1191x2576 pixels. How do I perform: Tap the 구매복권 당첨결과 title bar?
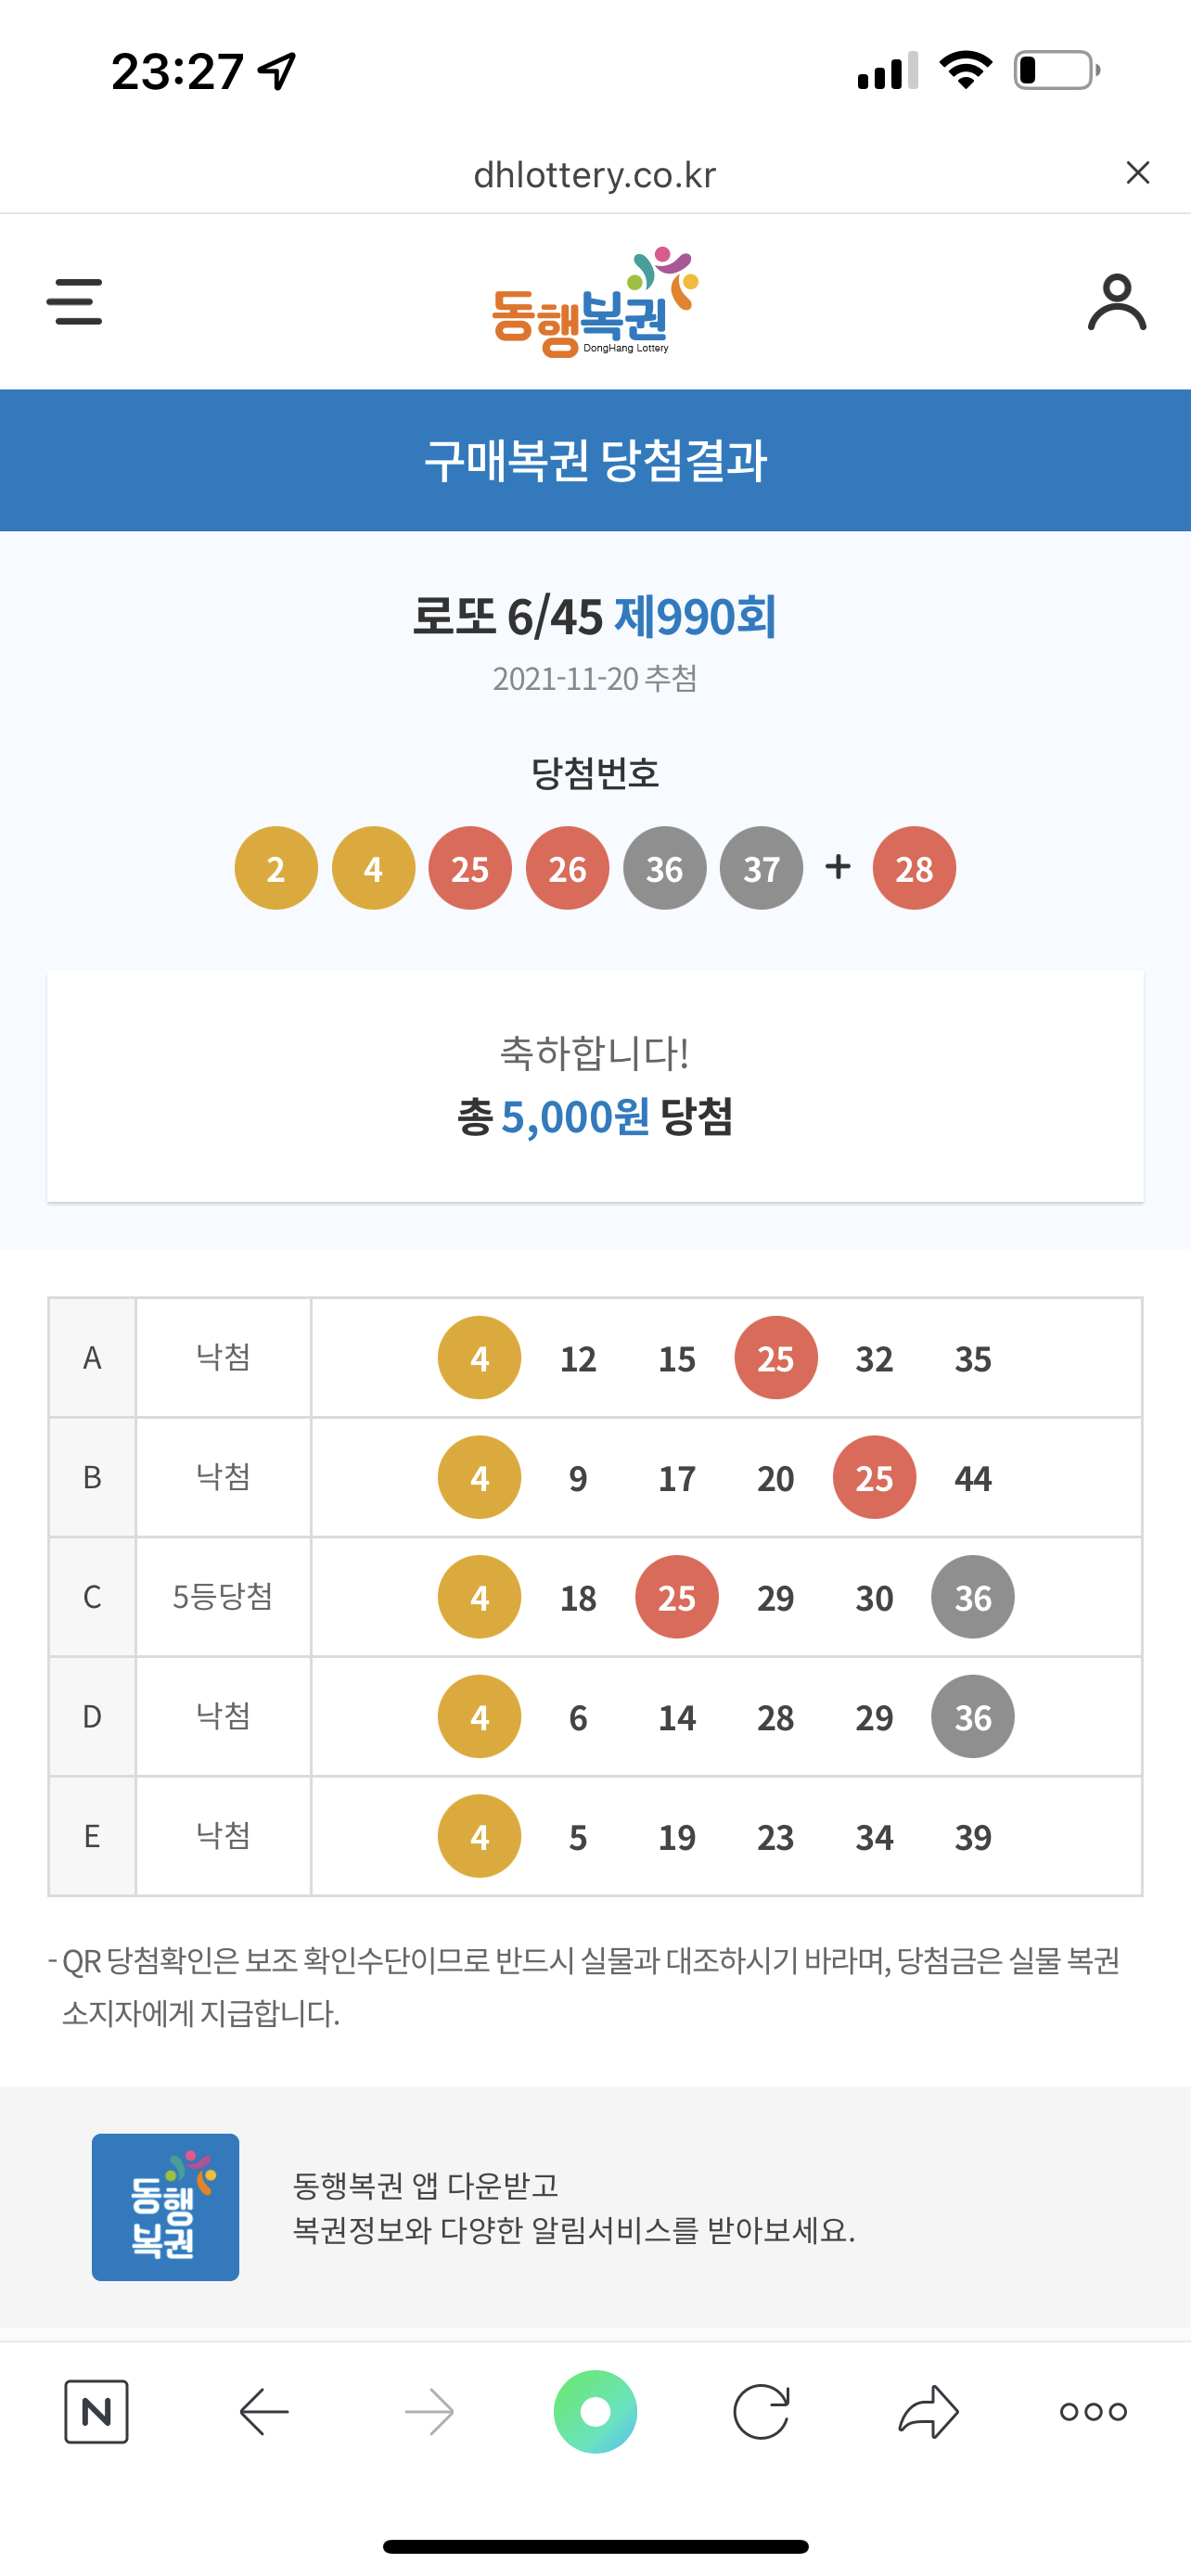coord(595,460)
